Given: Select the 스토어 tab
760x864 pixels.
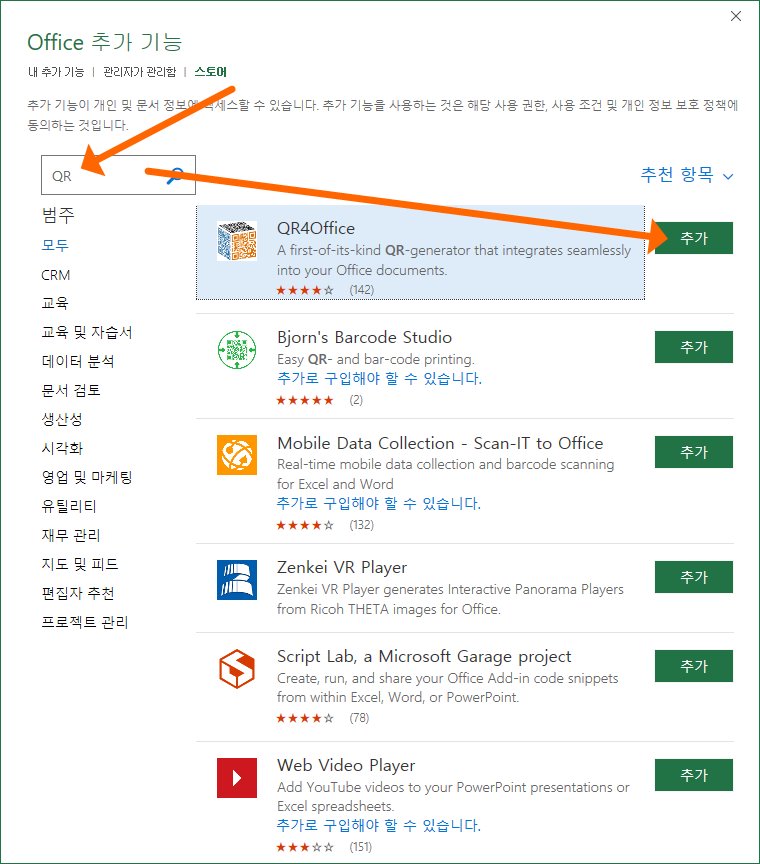Looking at the screenshot, I should point(211,72).
